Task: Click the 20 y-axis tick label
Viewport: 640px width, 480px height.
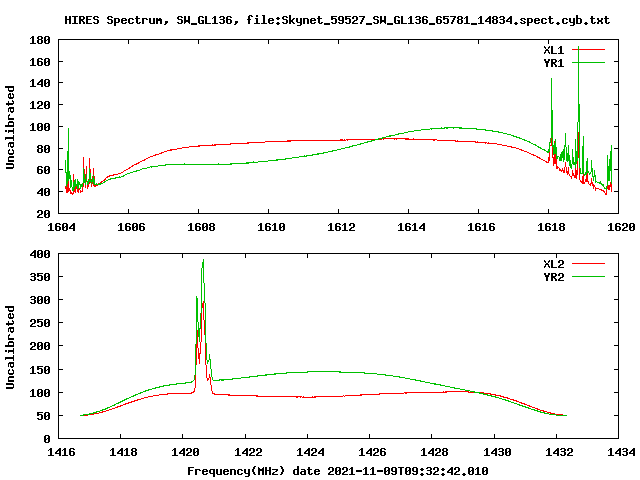Action: [x=43, y=213]
